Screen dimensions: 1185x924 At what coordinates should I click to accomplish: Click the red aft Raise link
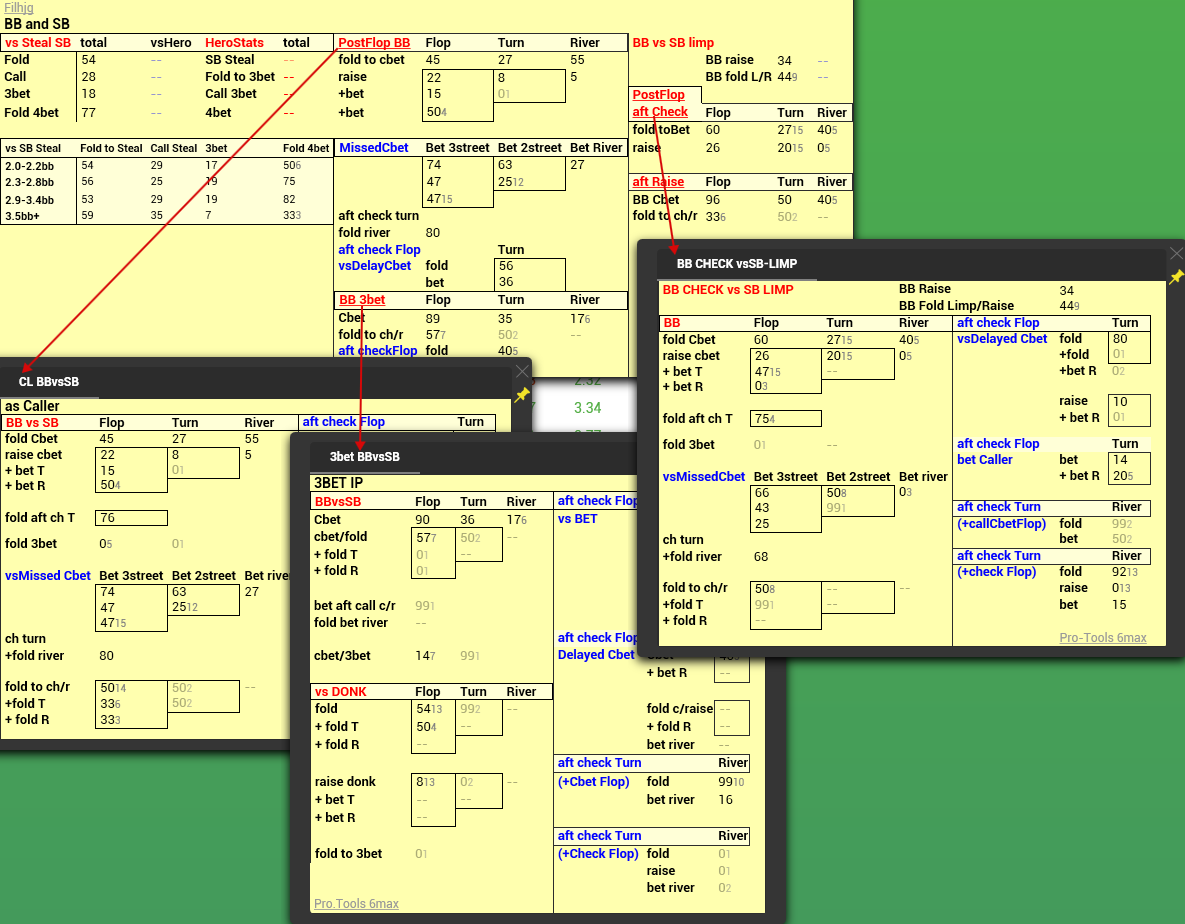658,182
